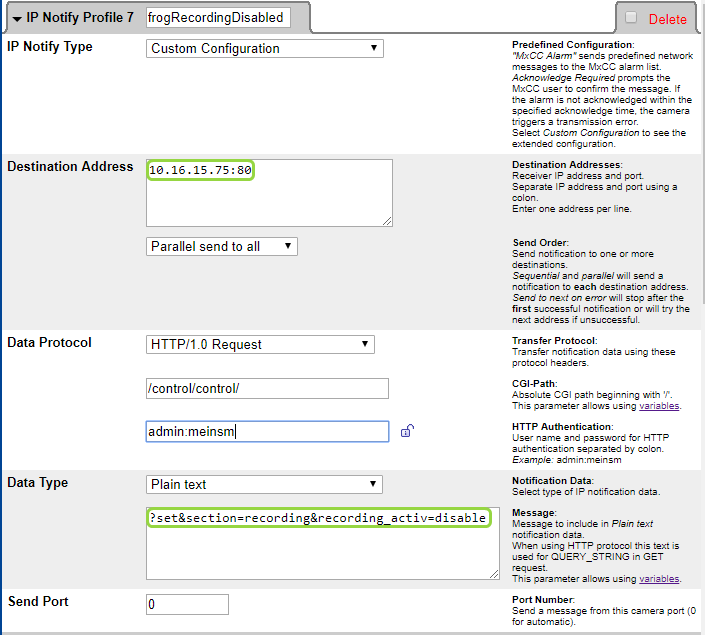The image size is (705, 635).
Task: Grab the Destination Address textarea resize handle
Action: (x=387, y=221)
